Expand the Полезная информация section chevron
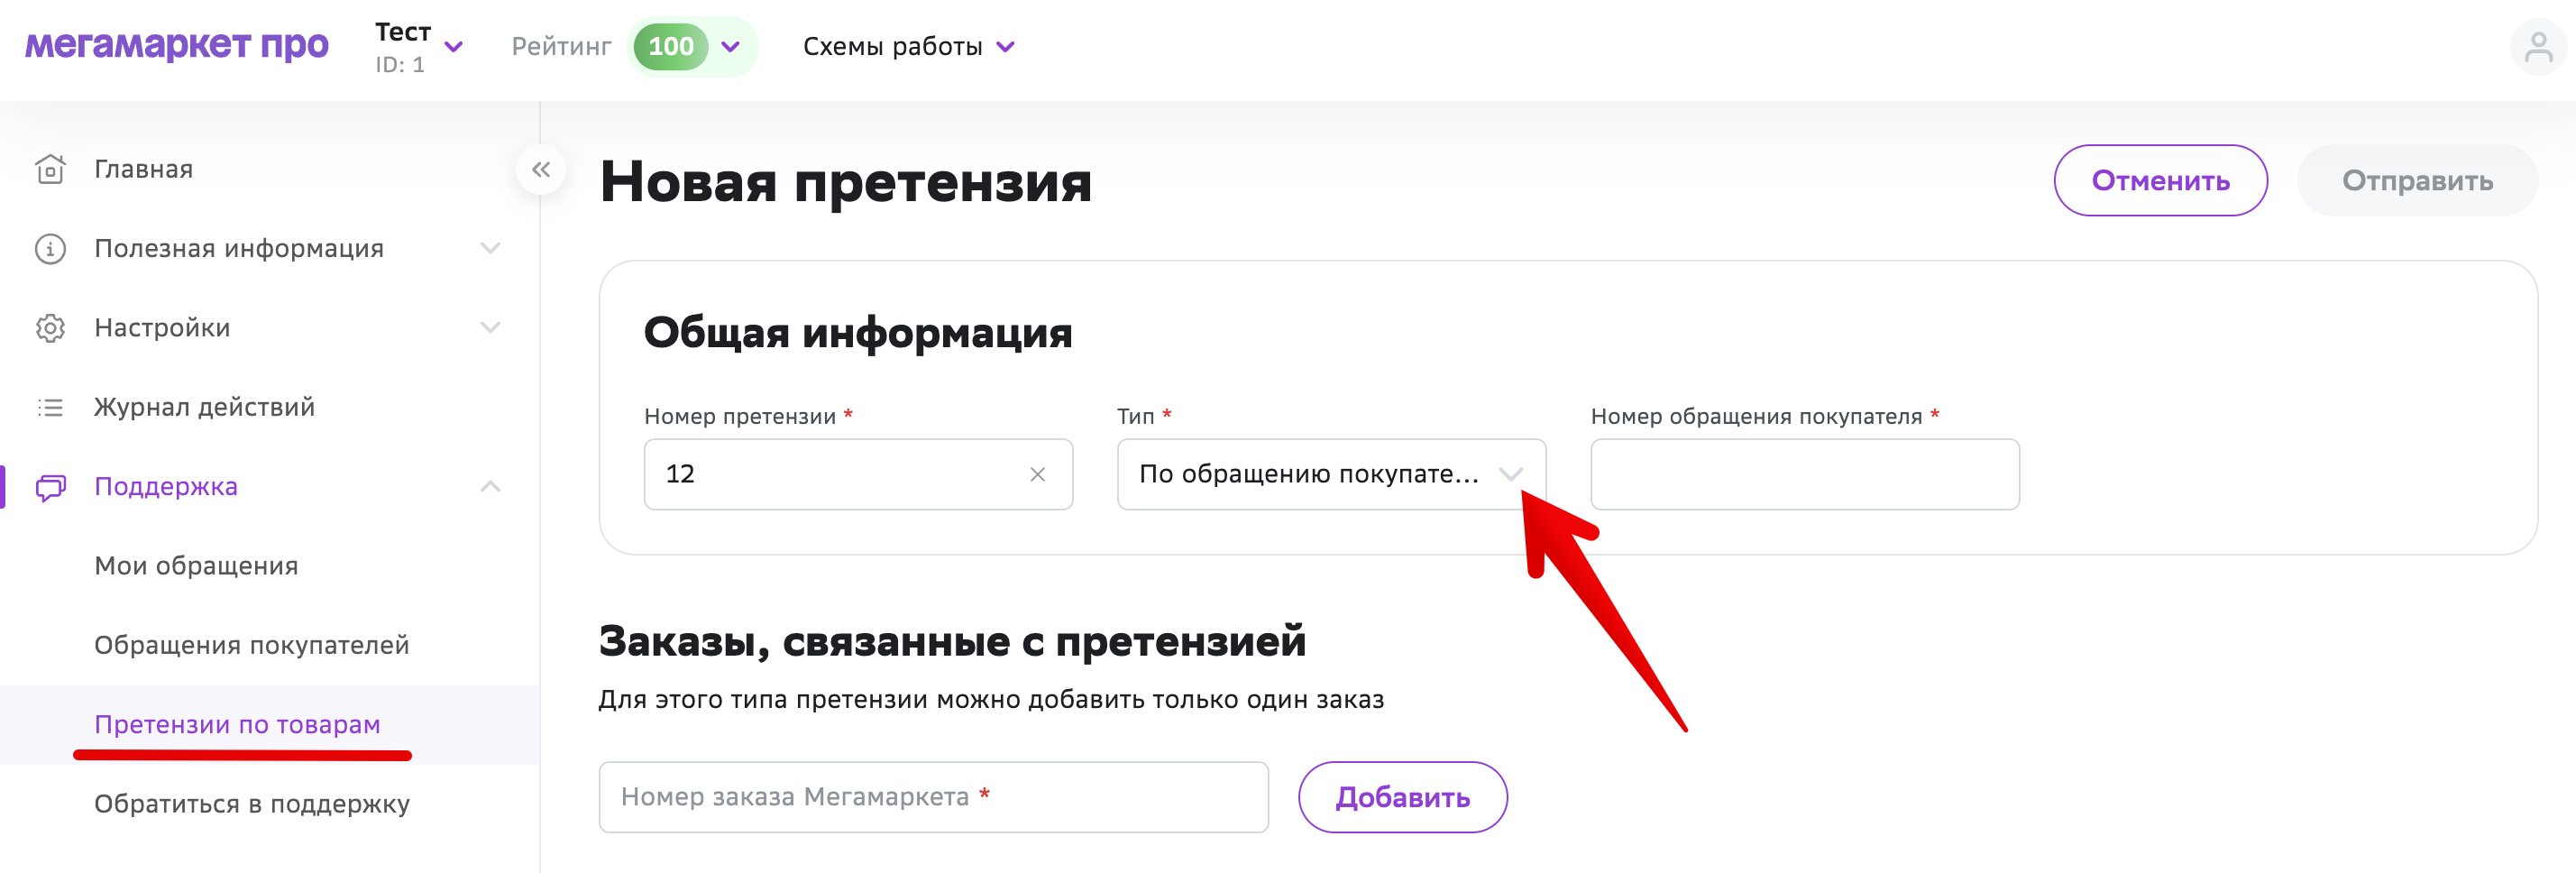2576x873 pixels. (x=490, y=248)
